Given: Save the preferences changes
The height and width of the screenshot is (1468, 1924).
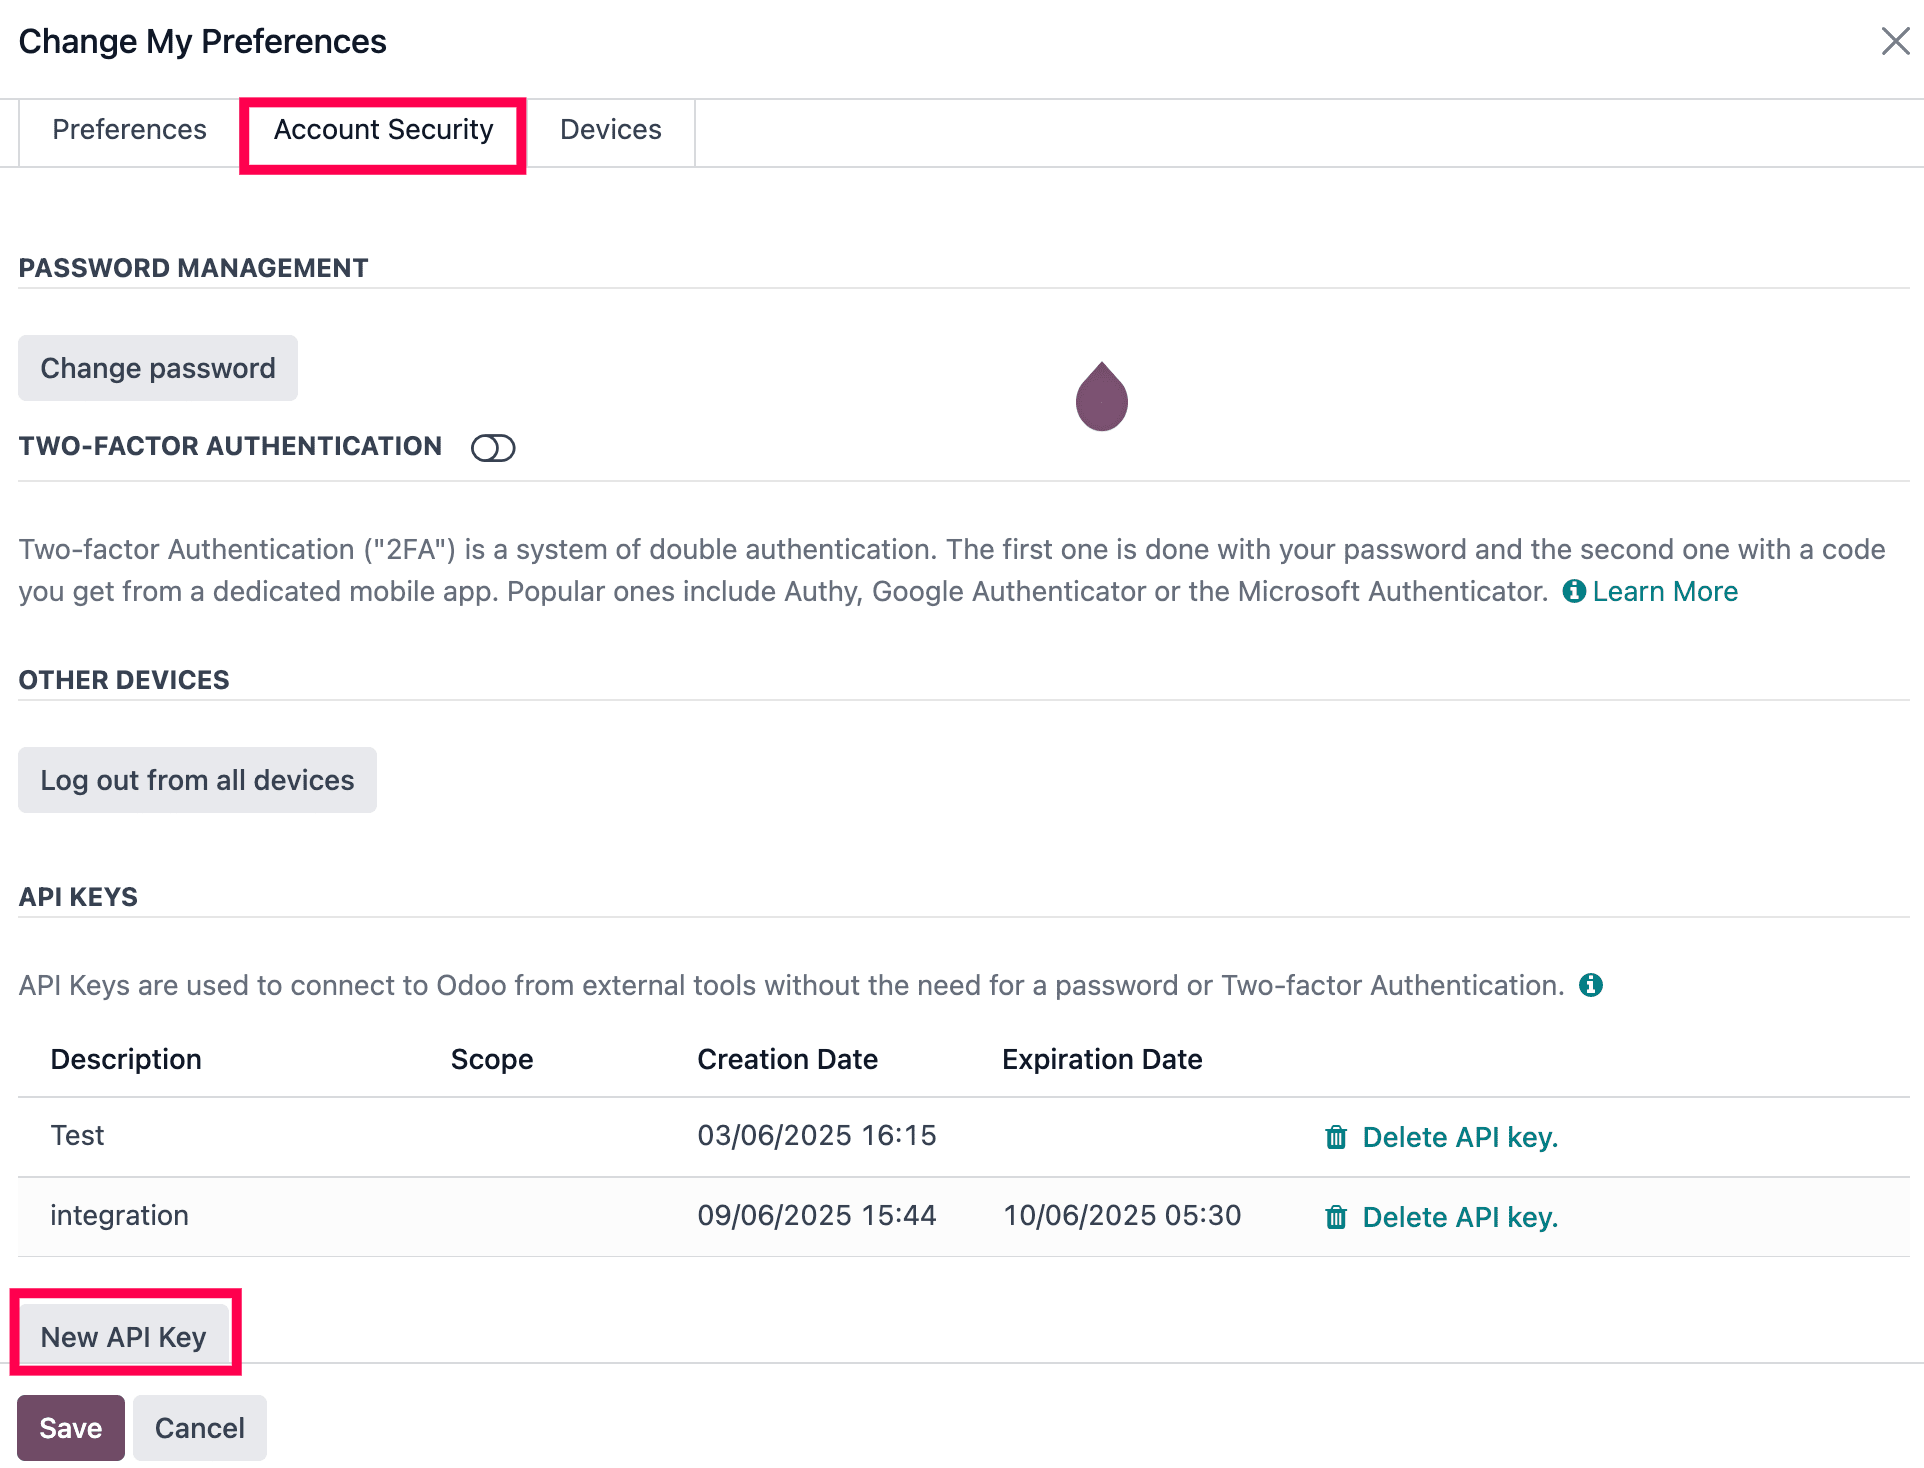Looking at the screenshot, I should [x=70, y=1428].
